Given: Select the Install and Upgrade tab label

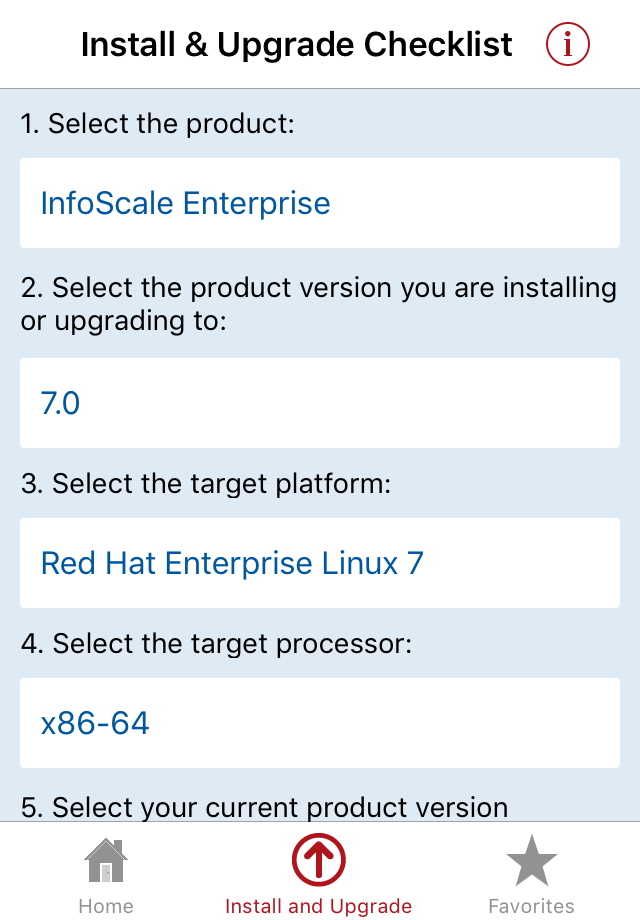Looking at the screenshot, I should (319, 906).
